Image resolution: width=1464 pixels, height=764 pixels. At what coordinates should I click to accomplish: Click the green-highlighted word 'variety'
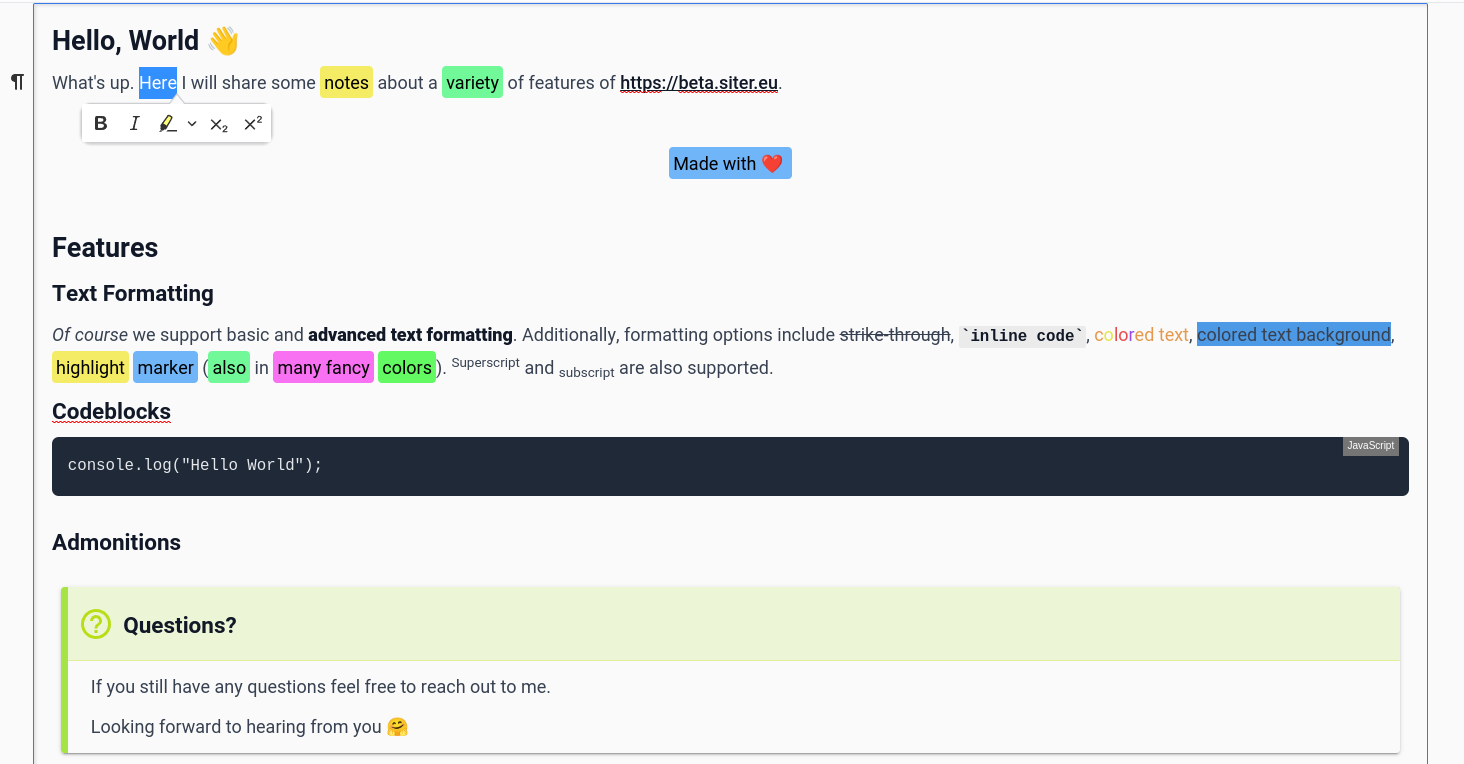pos(472,82)
